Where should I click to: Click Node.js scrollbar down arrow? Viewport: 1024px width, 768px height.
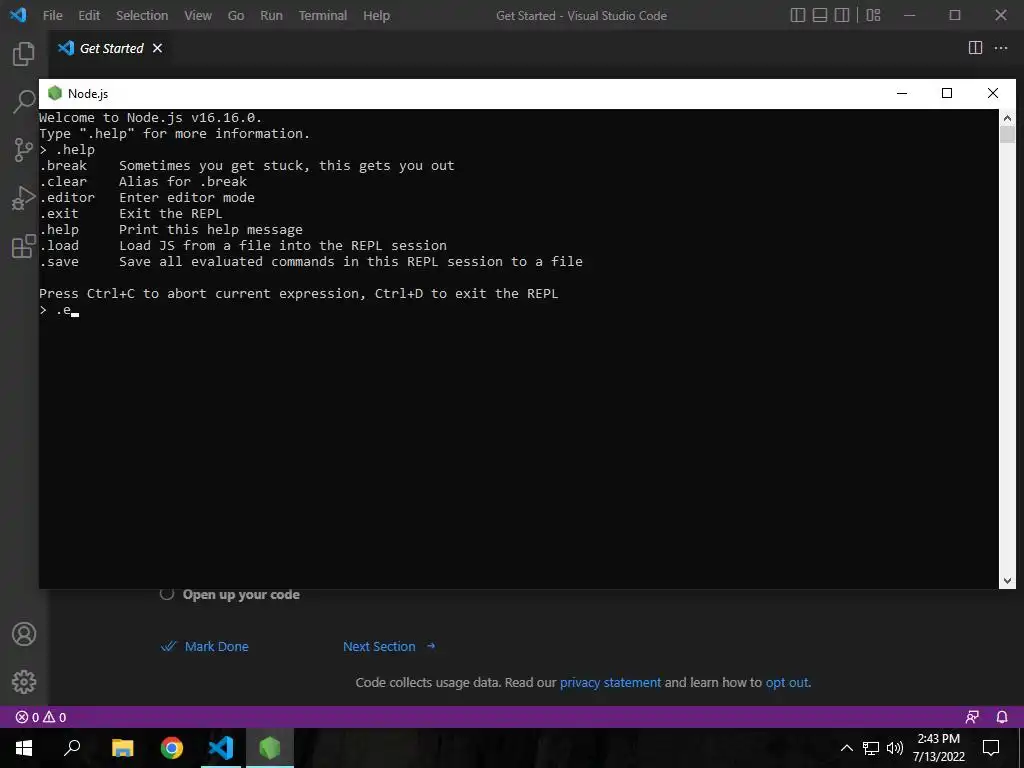[x=1007, y=580]
